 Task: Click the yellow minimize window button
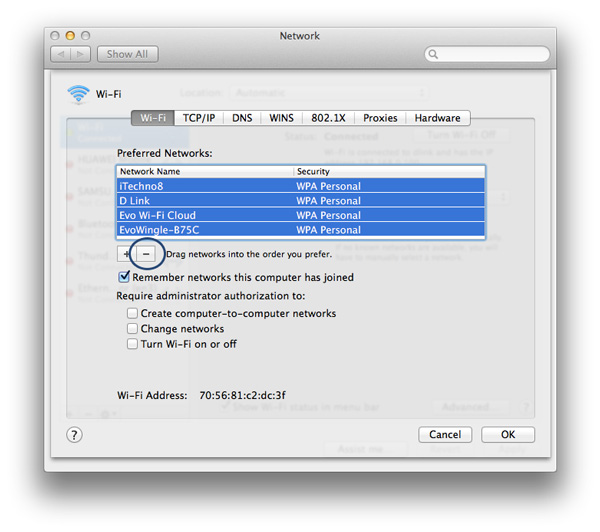coord(70,36)
